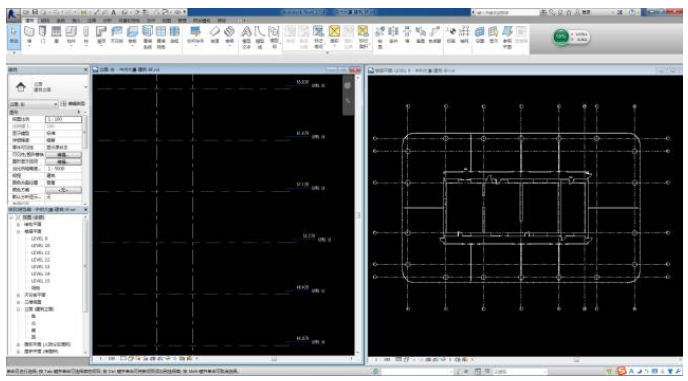This screenshot has width=688, height=381.
Task: Click the view scale 1 : 100 field
Action: tap(64, 119)
